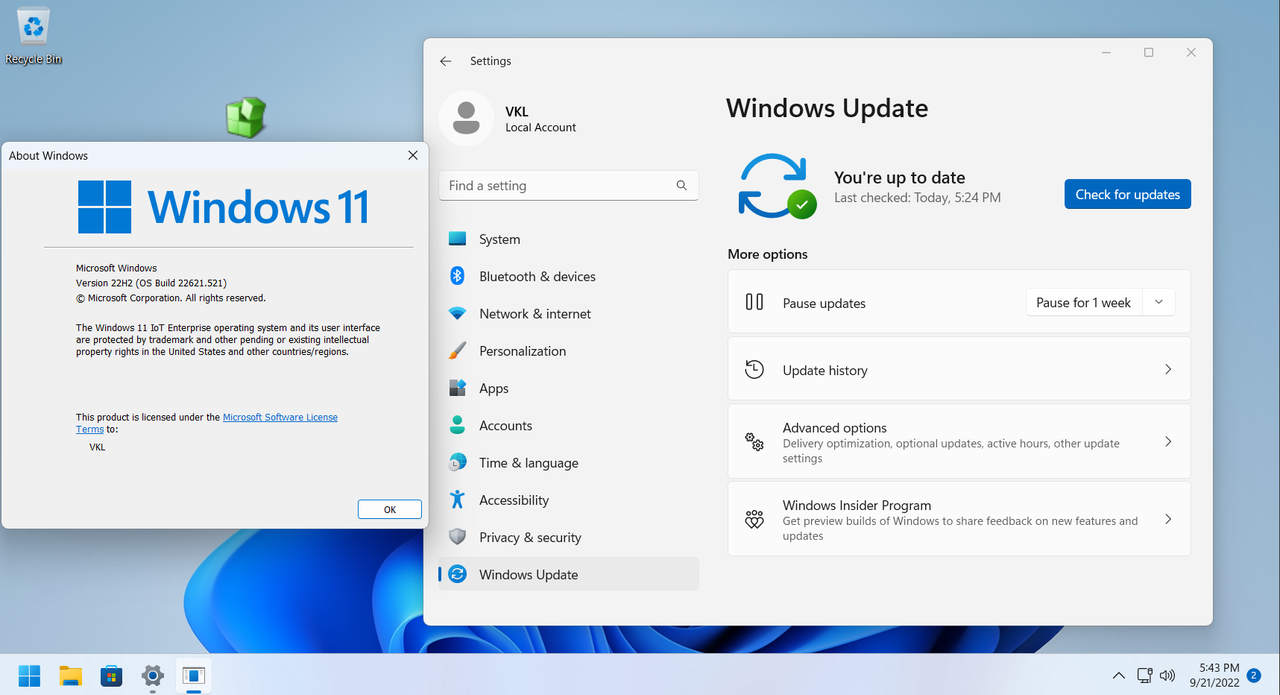Click the Windows 11 logo in About dialog
Viewport: 1280px width, 695px height.
[x=224, y=206]
